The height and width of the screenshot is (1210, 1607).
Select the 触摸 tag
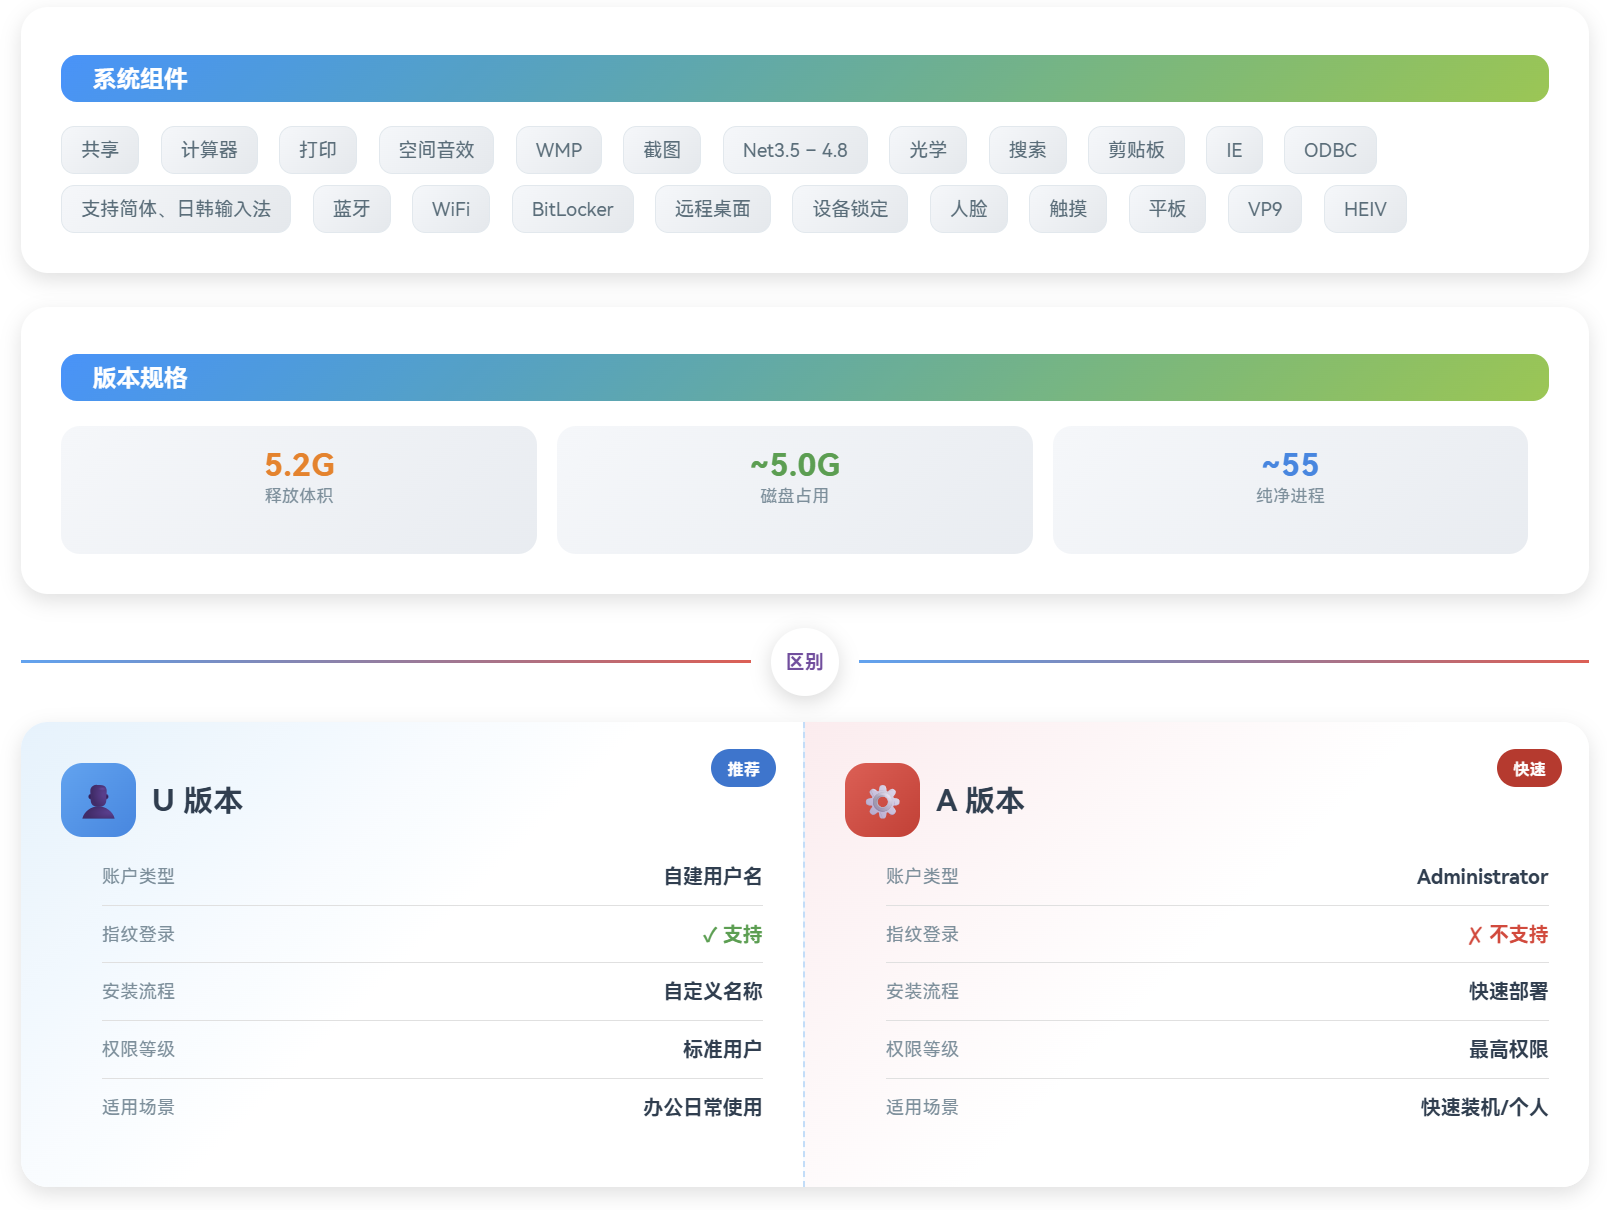1068,209
